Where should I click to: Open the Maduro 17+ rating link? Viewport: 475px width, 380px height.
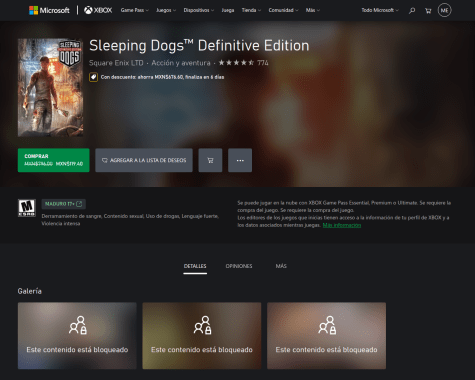pyautogui.click(x=64, y=204)
